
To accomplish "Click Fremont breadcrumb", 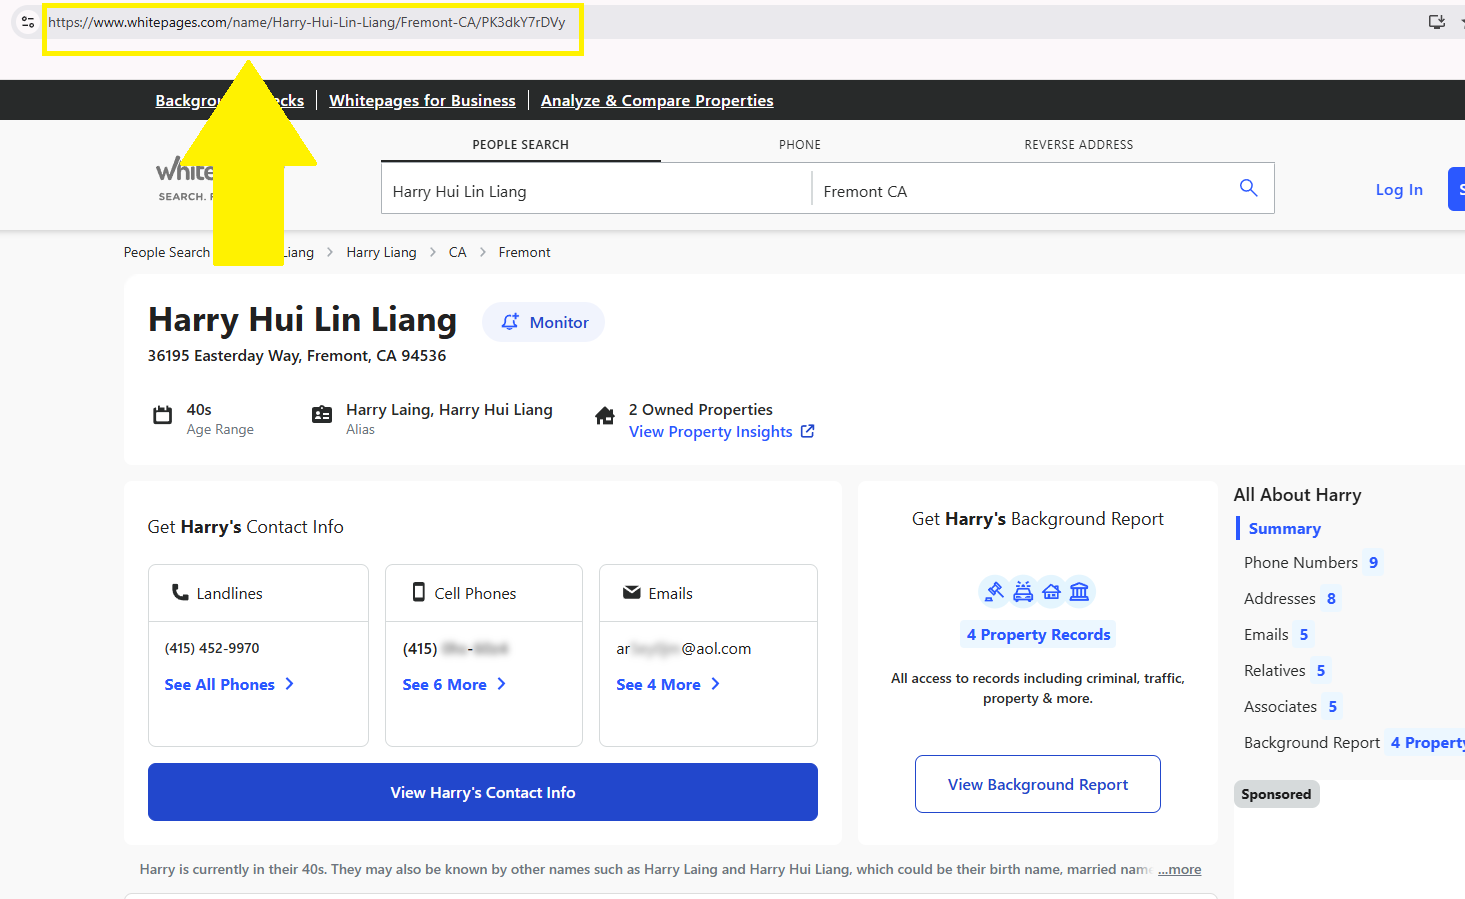I will click(524, 252).
